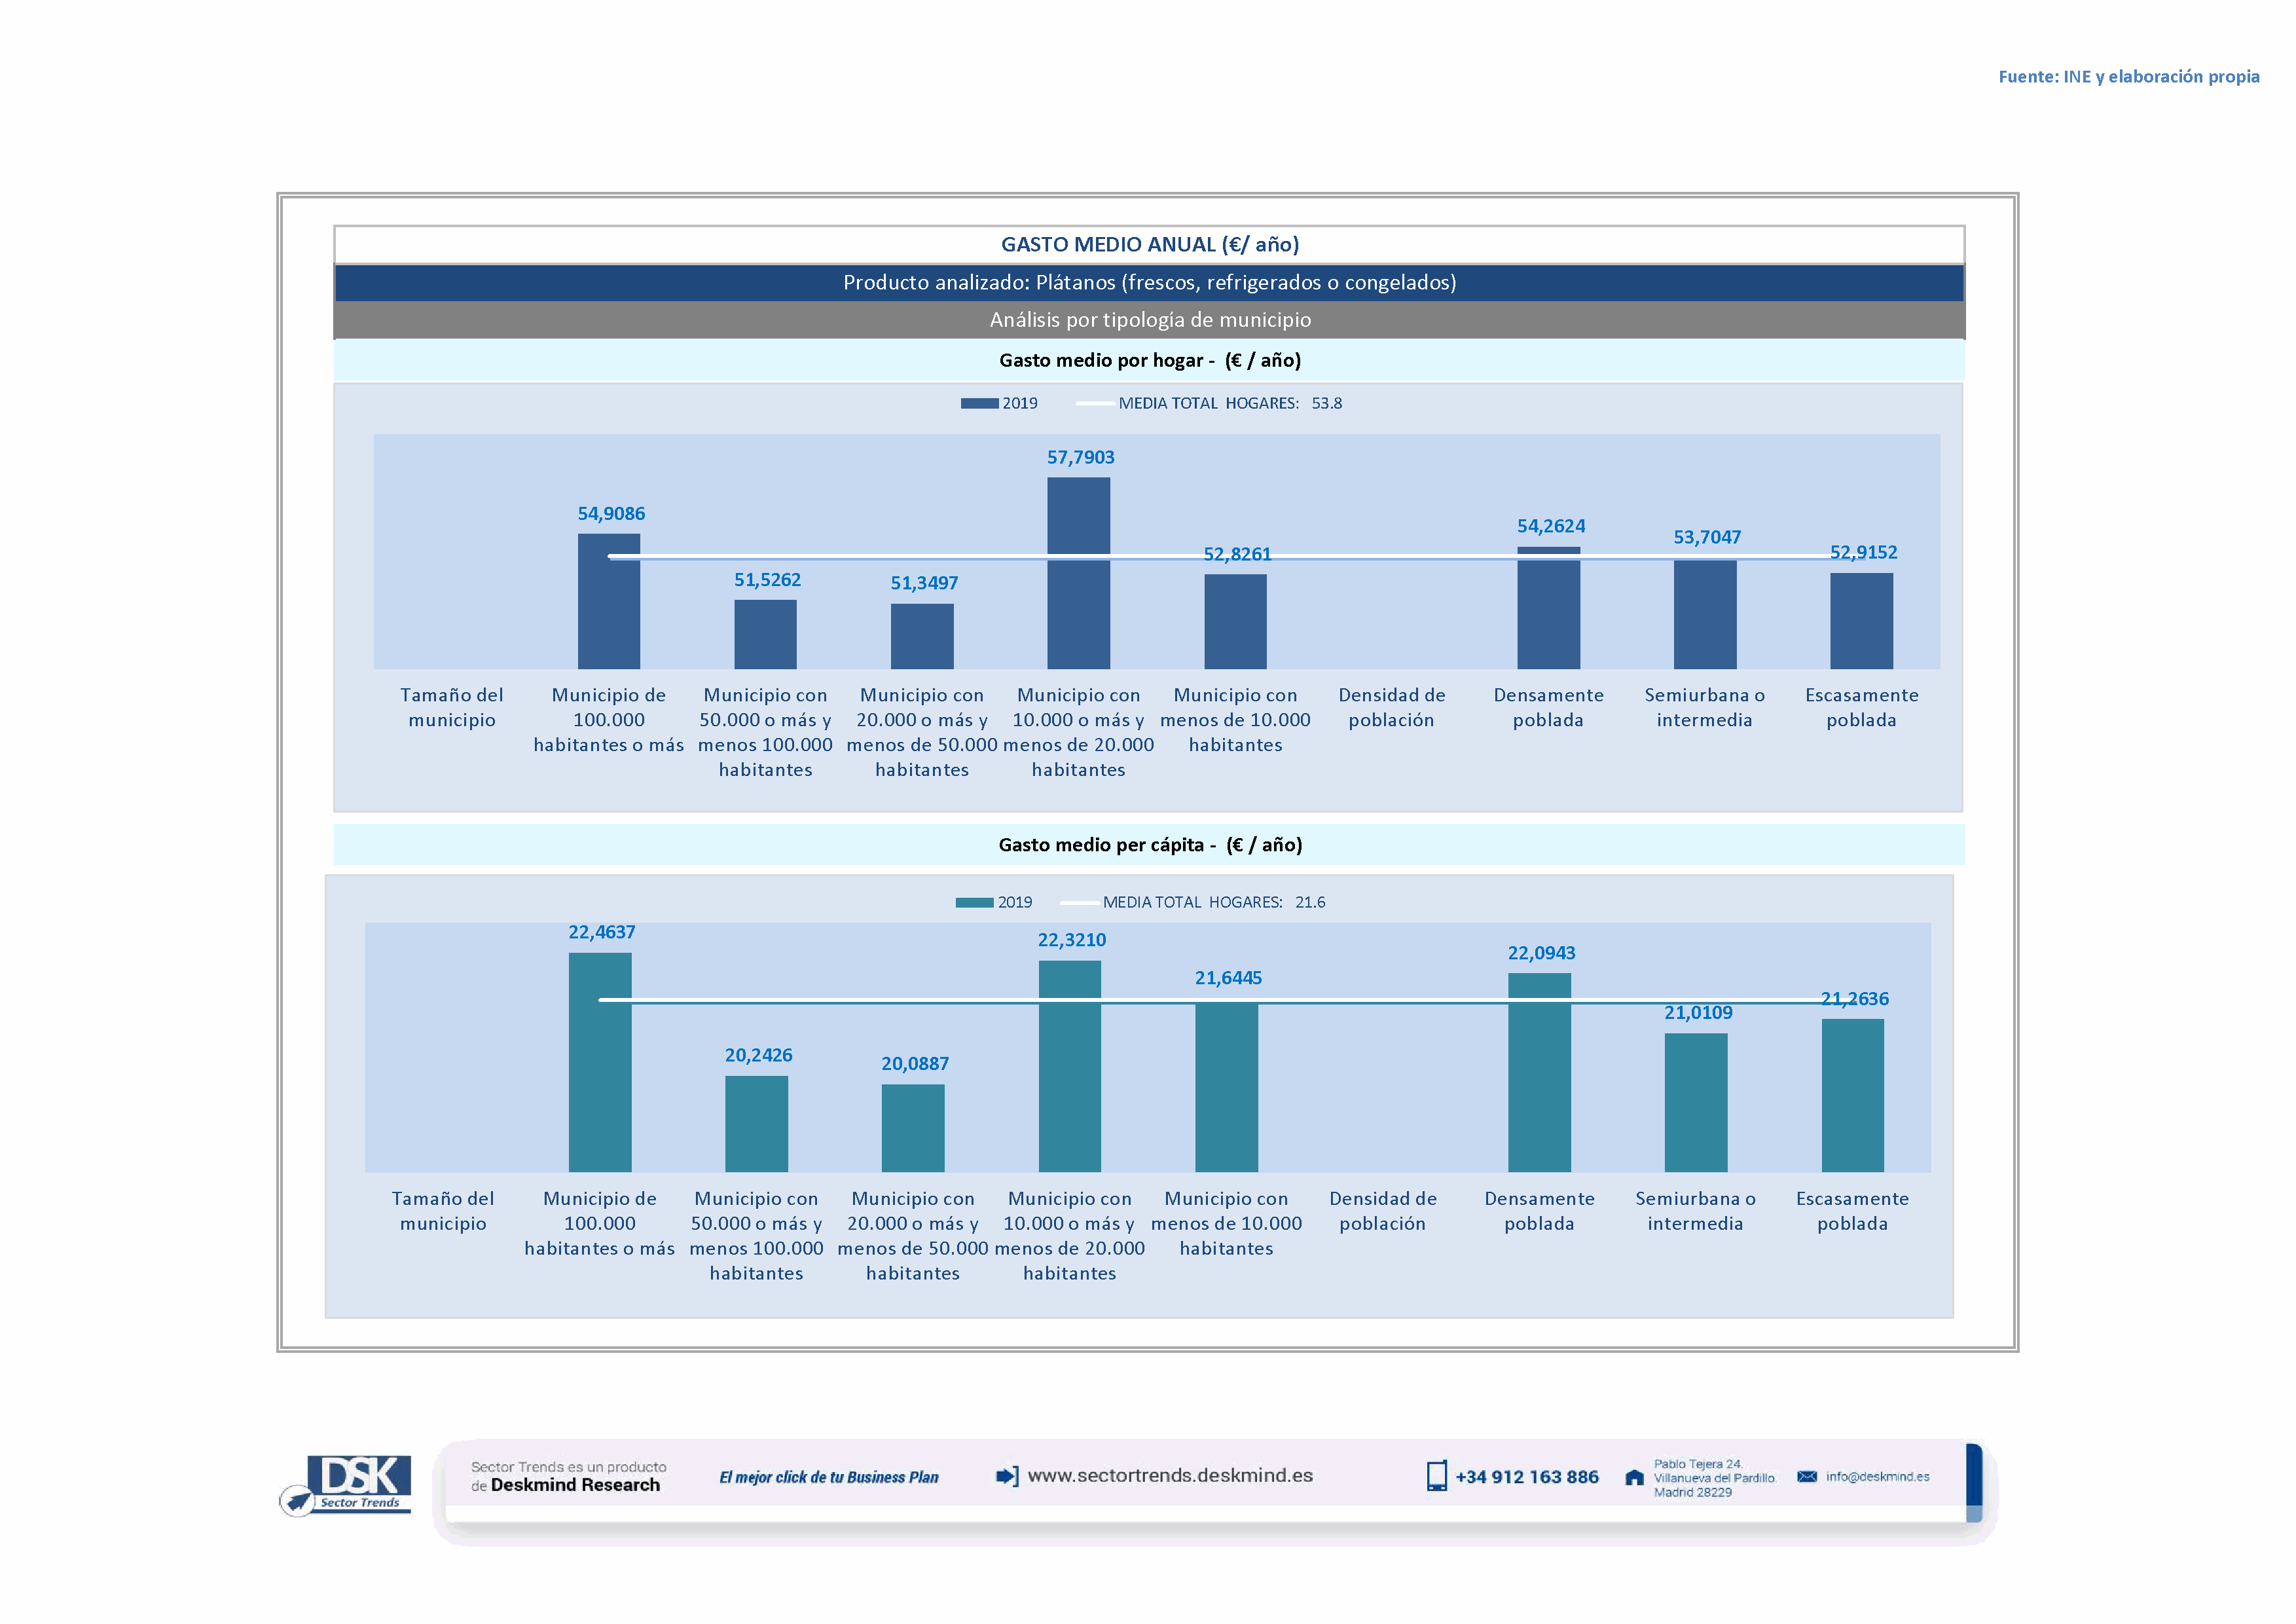Click the 'GASTO MEDIO ANUAL' title header
The image size is (2296, 1624).
[x=1149, y=244]
